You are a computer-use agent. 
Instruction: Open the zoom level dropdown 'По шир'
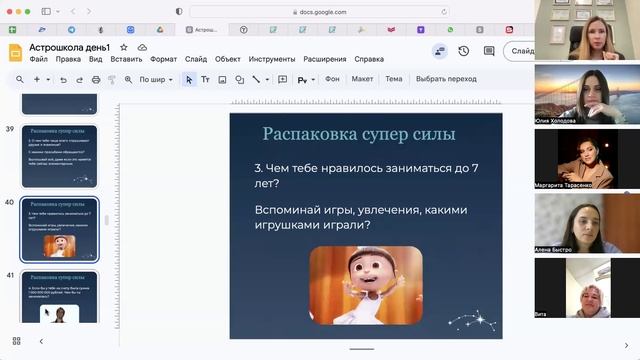(x=156, y=80)
